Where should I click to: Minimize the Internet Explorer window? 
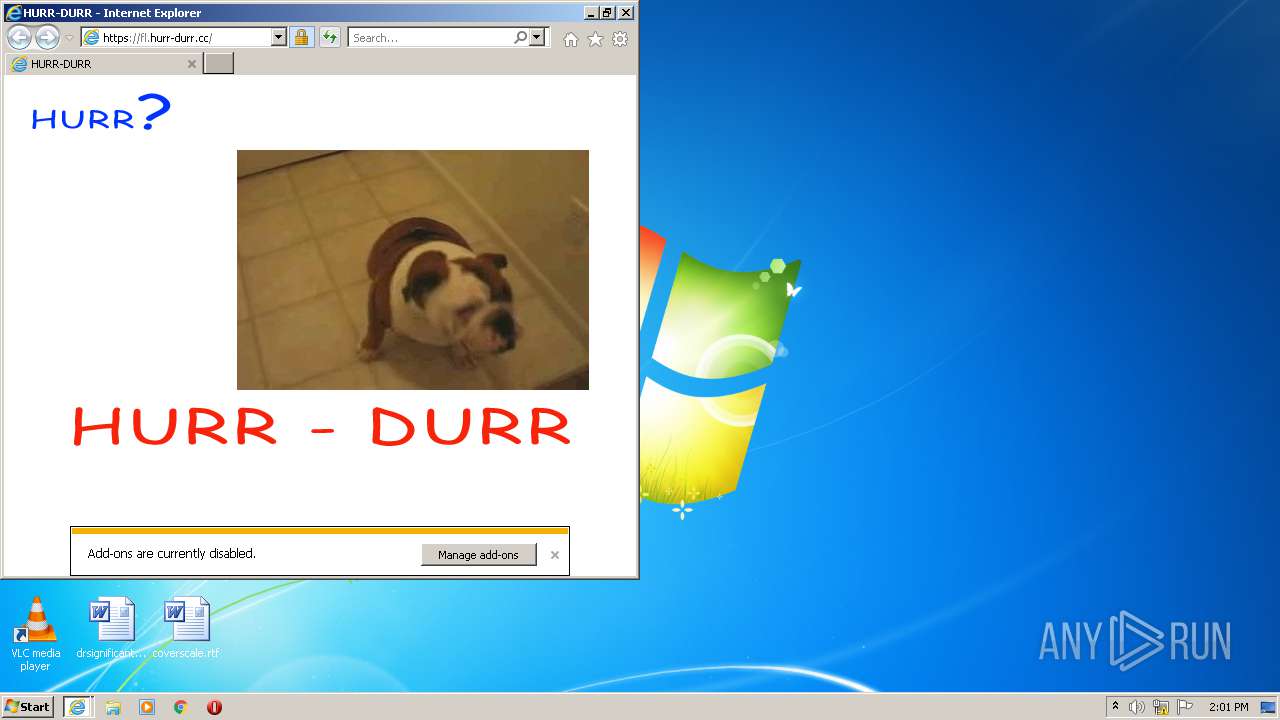(x=591, y=13)
